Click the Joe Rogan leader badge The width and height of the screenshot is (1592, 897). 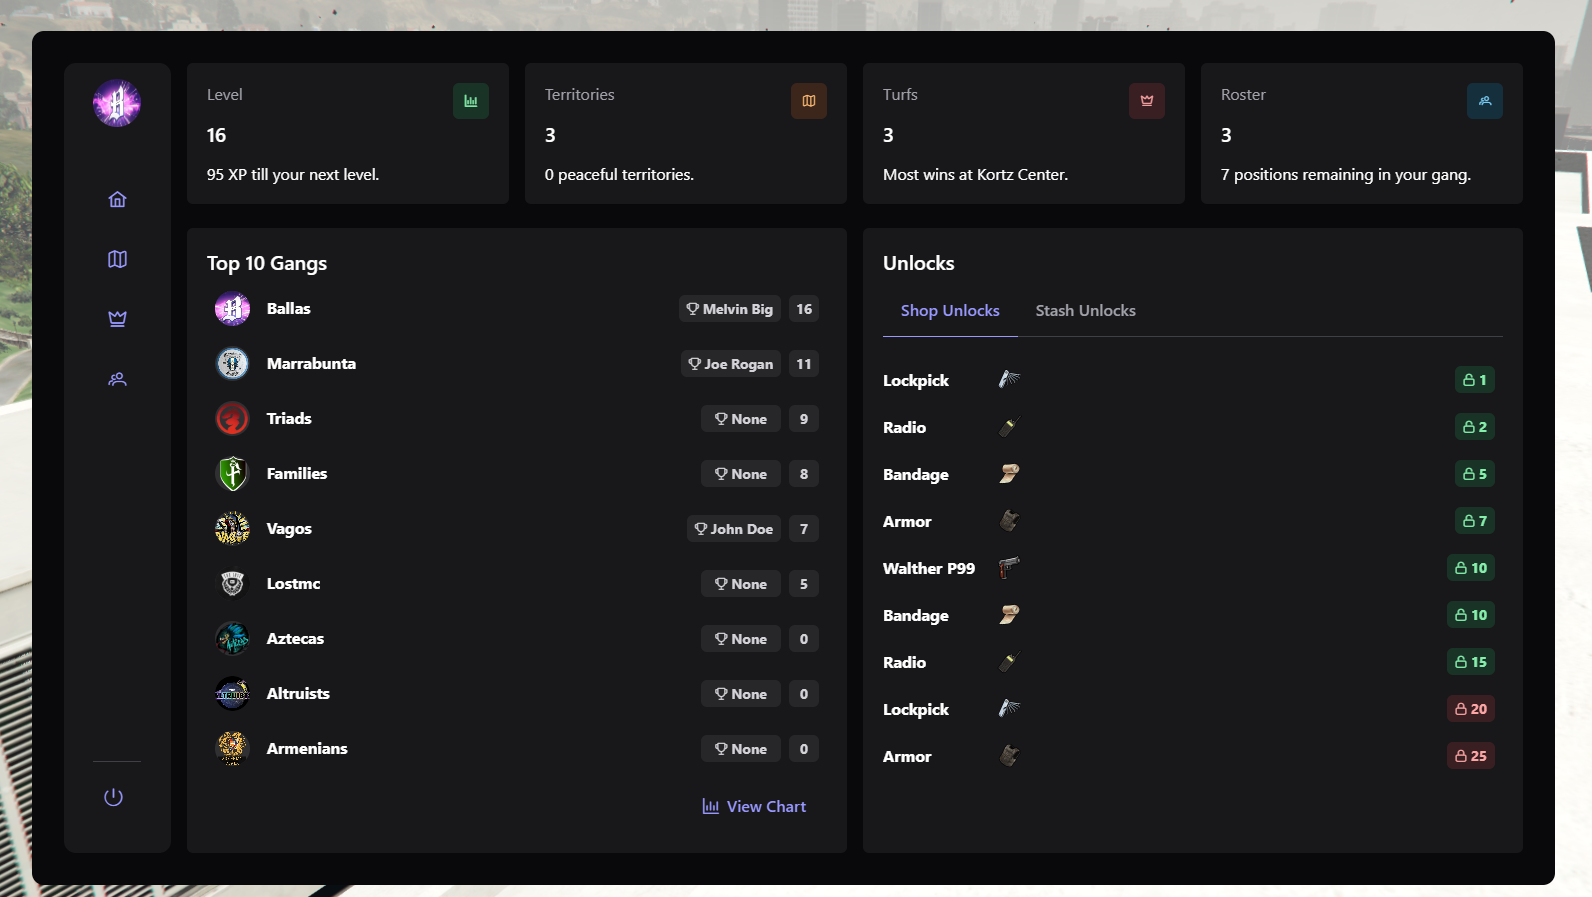click(x=730, y=364)
